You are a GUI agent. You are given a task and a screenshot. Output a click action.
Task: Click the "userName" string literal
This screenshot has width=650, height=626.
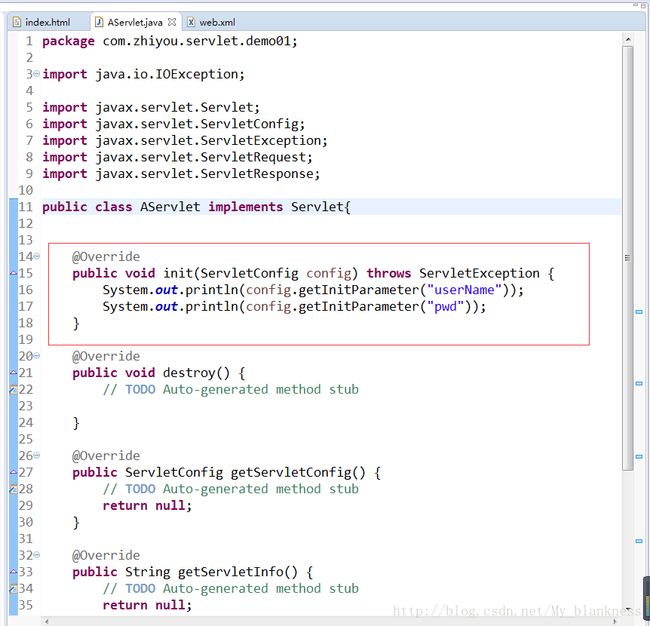pos(464,290)
